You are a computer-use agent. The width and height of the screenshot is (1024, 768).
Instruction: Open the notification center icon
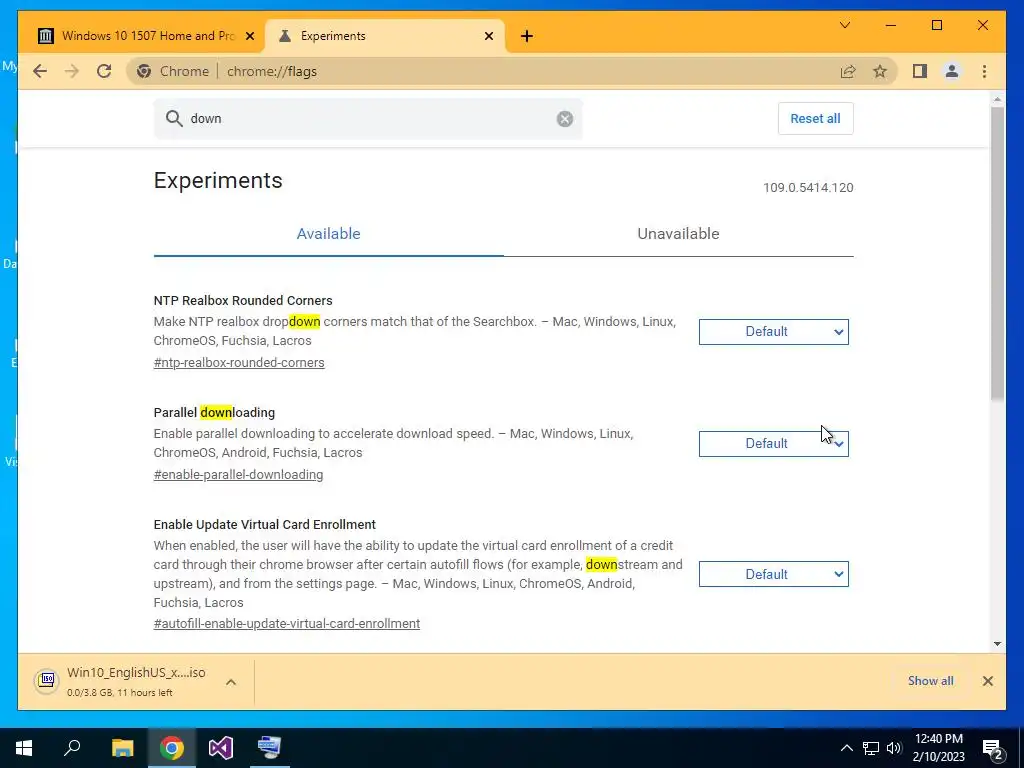993,749
